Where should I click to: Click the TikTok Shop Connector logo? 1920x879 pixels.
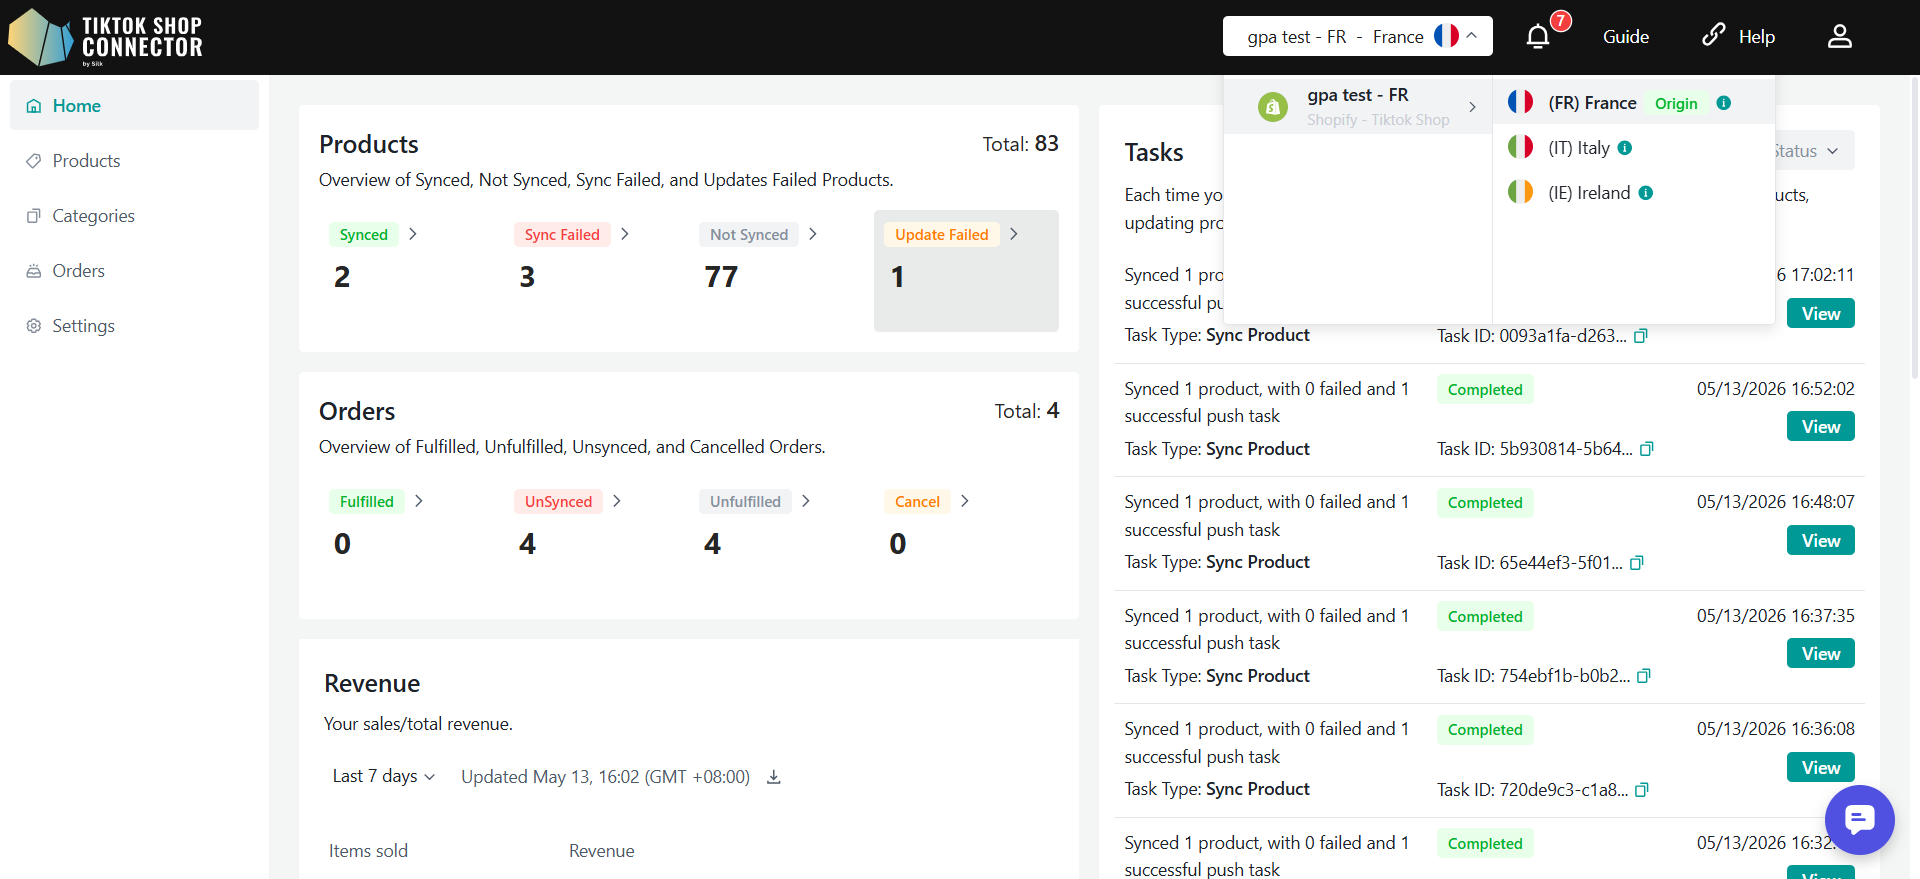[x=105, y=38]
